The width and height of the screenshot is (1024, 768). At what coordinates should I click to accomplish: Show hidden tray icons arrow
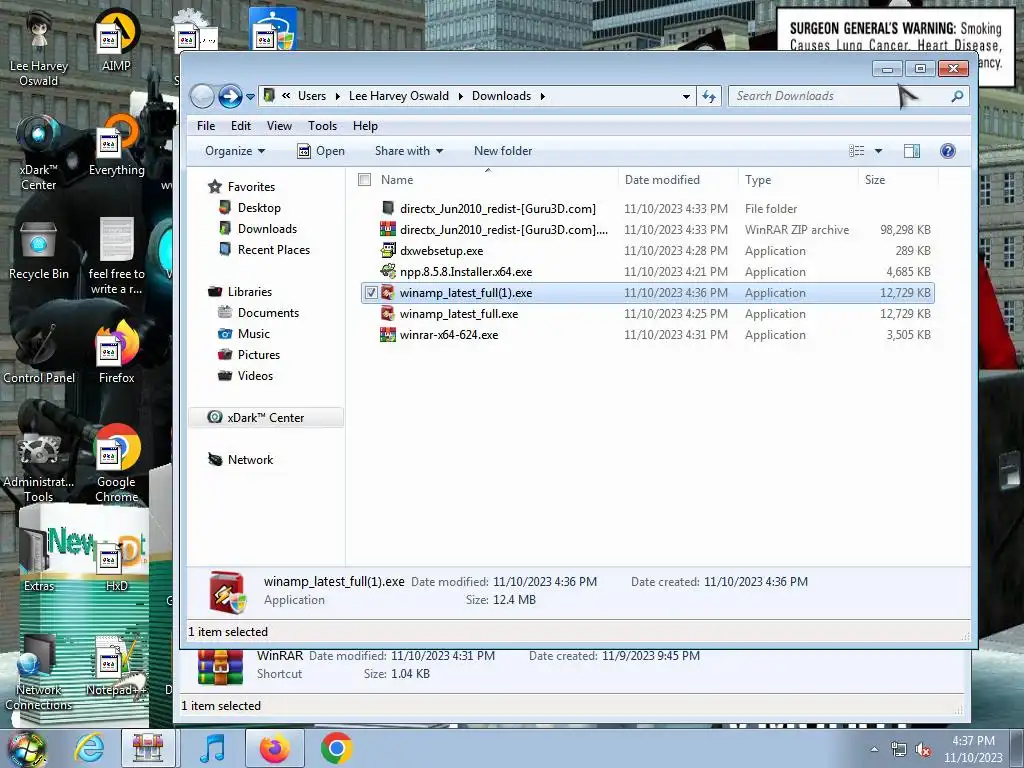874,750
